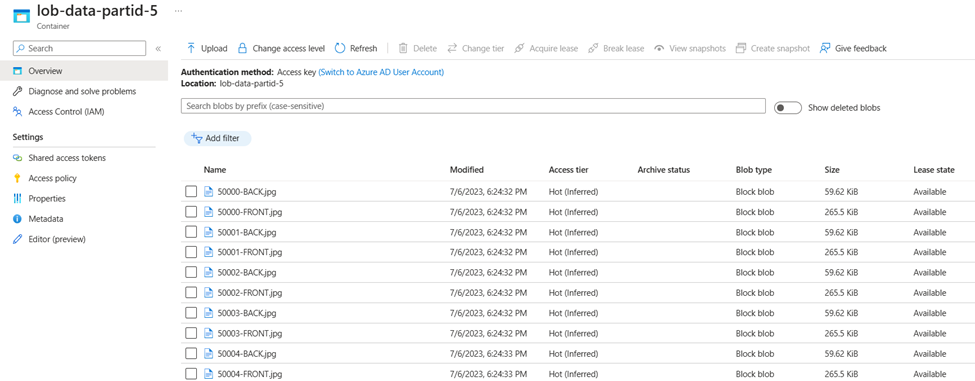The height and width of the screenshot is (381, 975).
Task: Click the Search blobs by prefix field
Action: pyautogui.click(x=473, y=106)
